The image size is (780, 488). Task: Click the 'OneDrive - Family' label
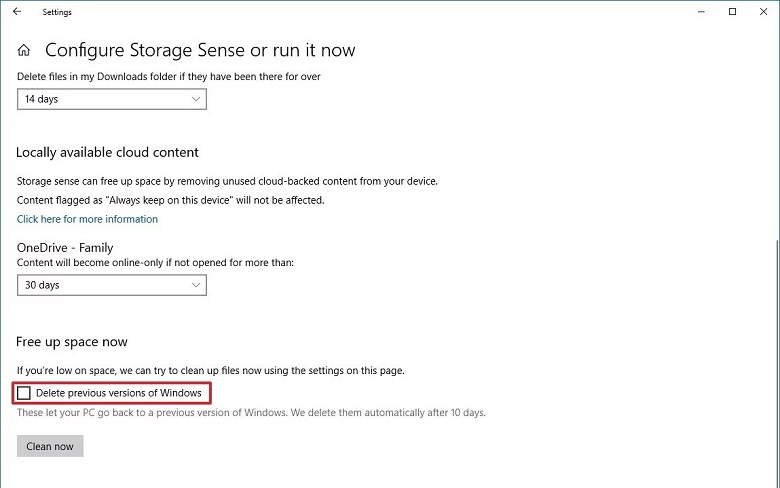click(65, 247)
